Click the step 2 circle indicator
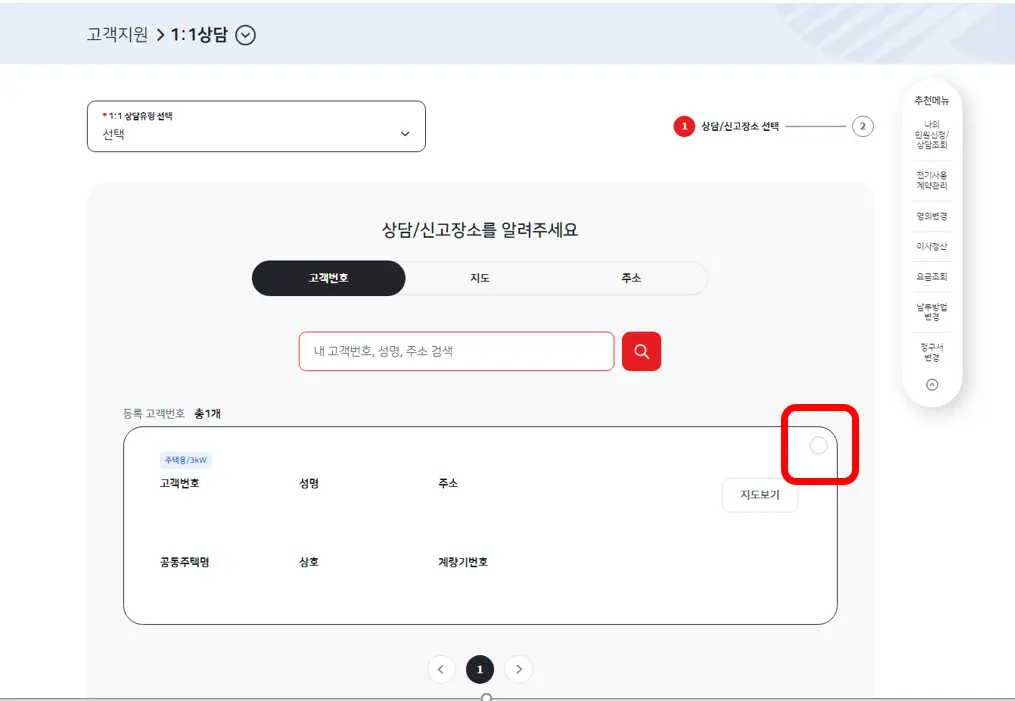Image resolution: width=1015 pixels, height=701 pixels. pyautogui.click(x=863, y=126)
